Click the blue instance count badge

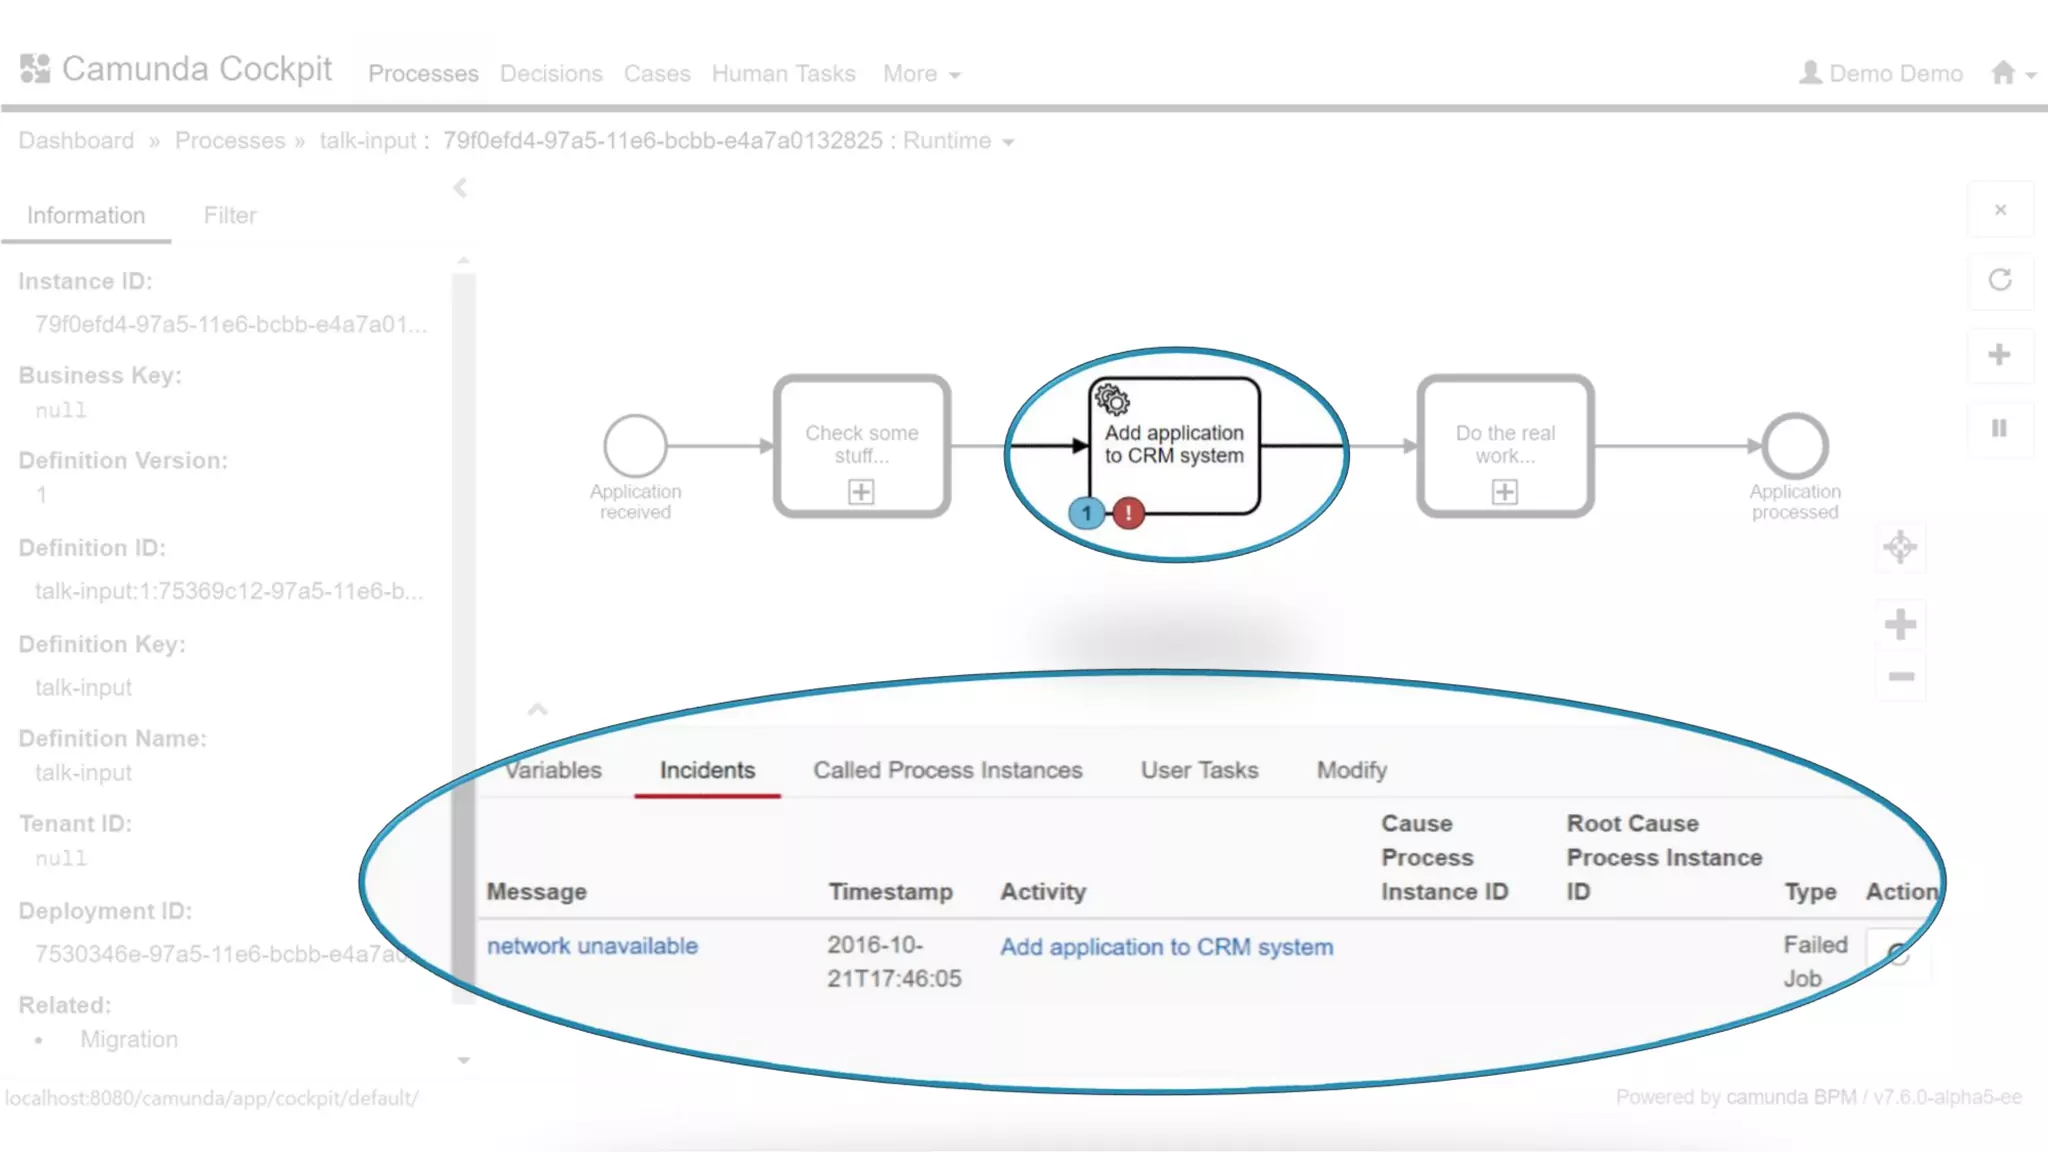(x=1086, y=513)
